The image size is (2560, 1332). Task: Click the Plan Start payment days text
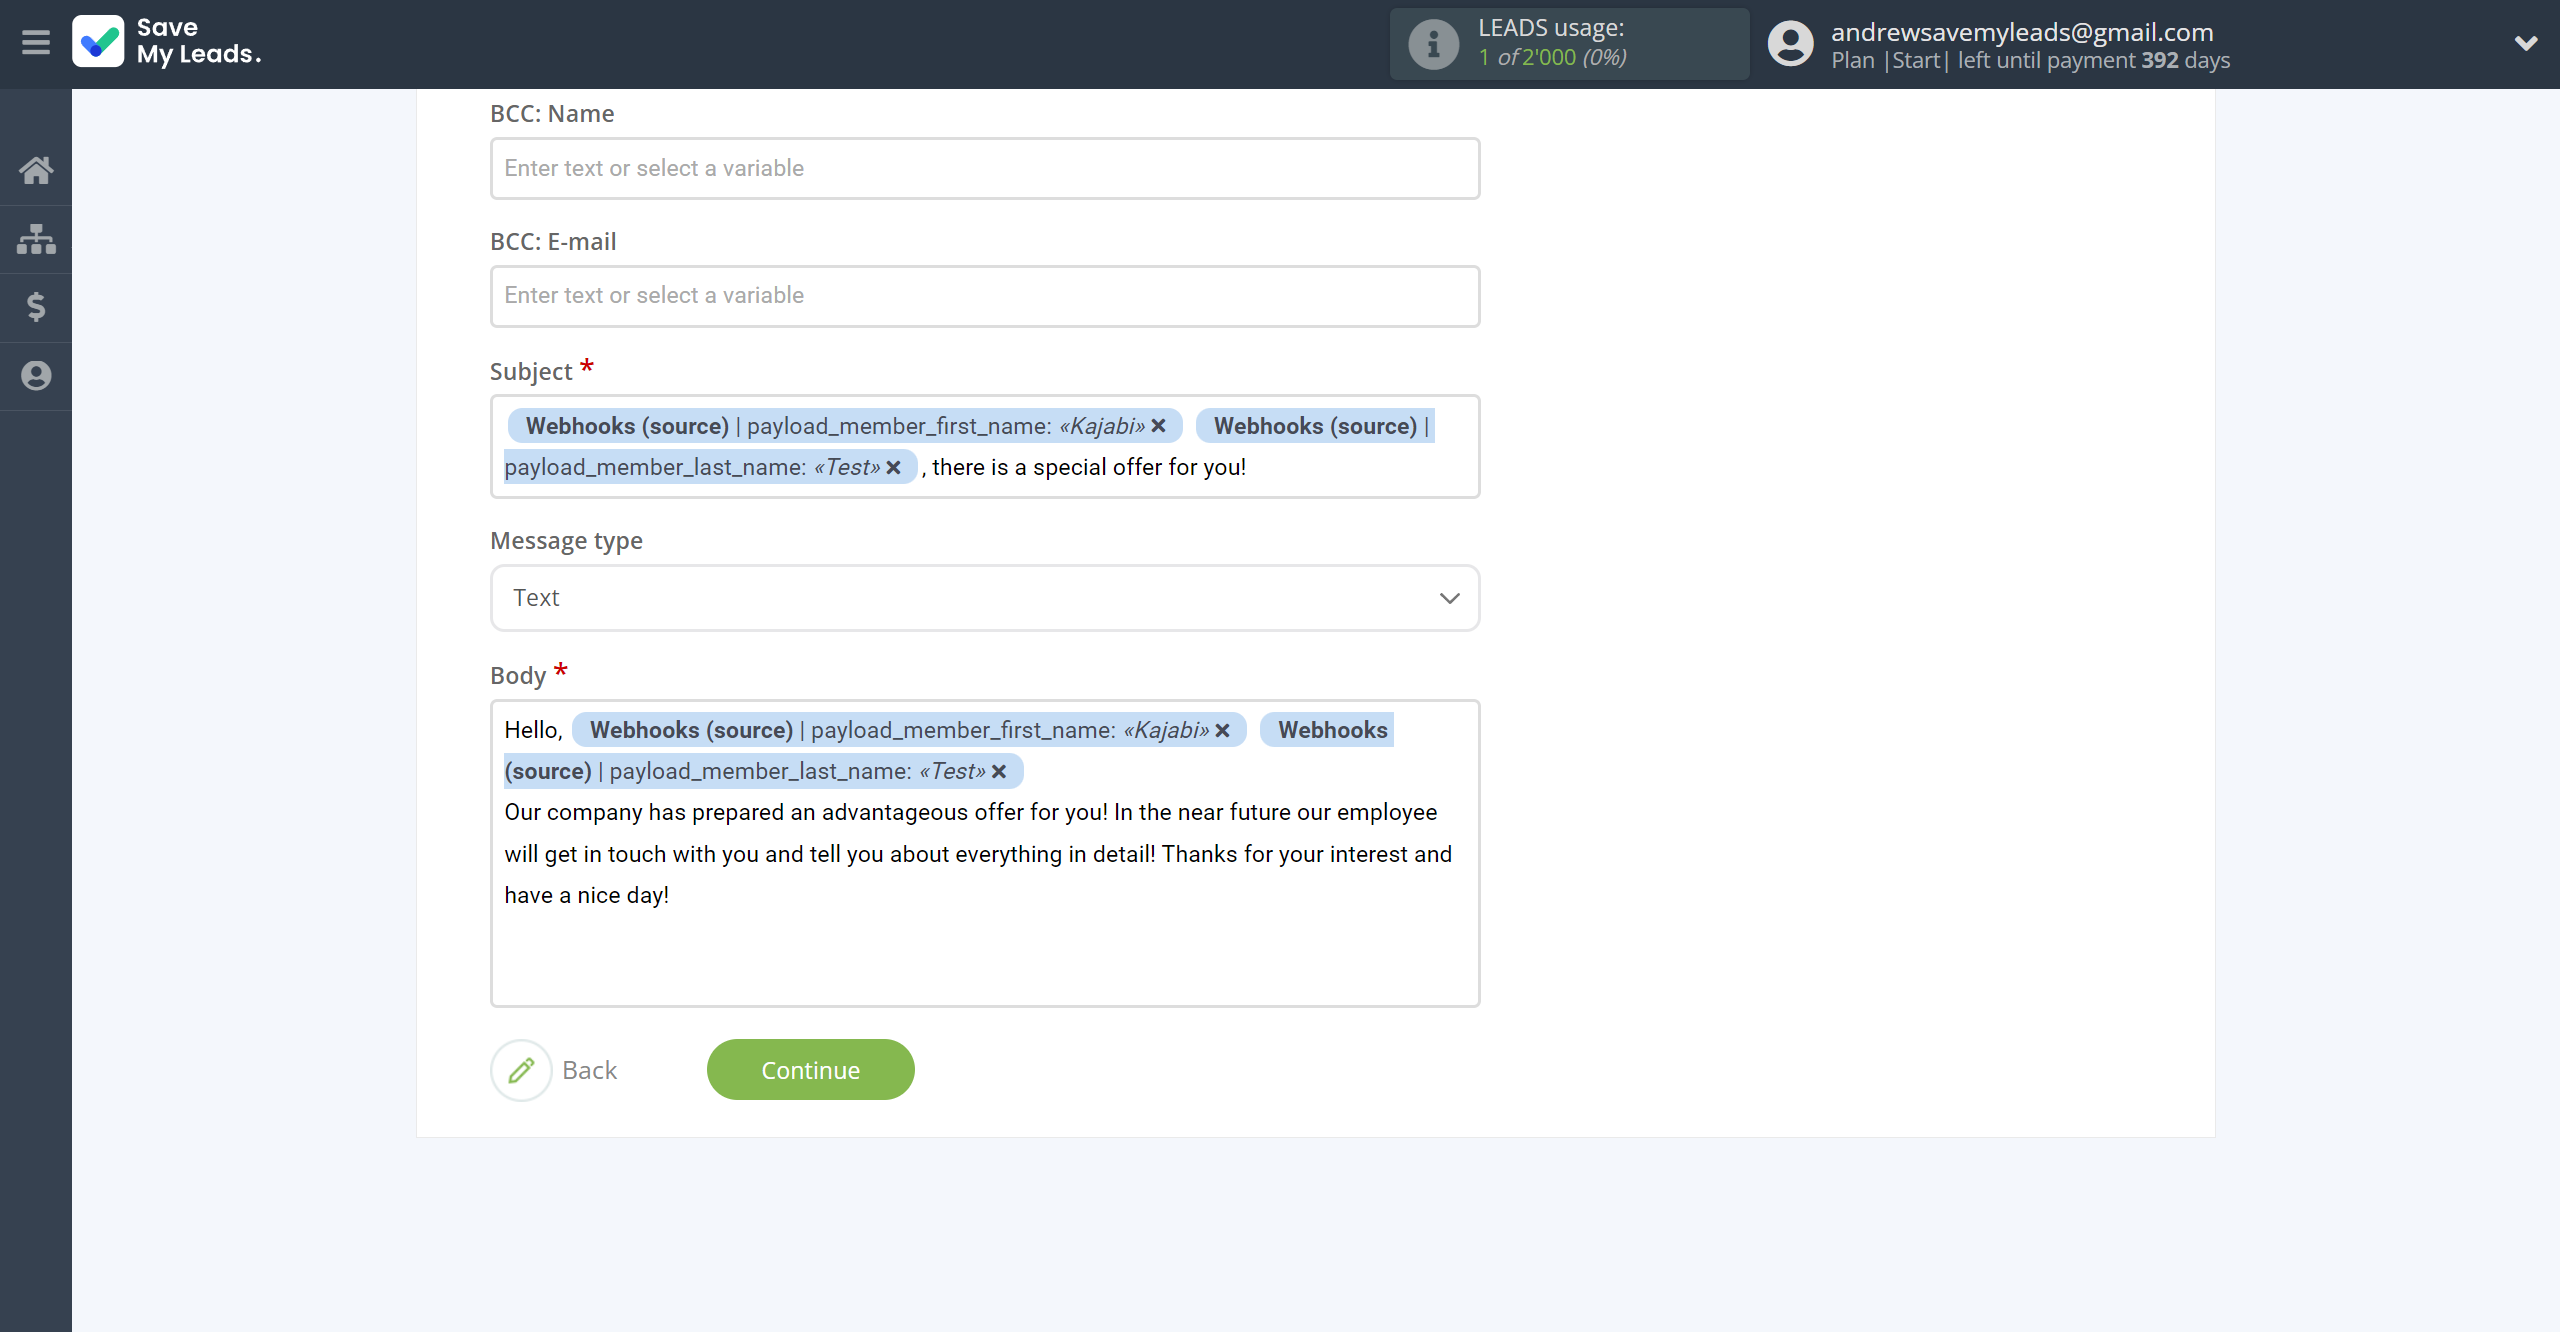(2030, 60)
